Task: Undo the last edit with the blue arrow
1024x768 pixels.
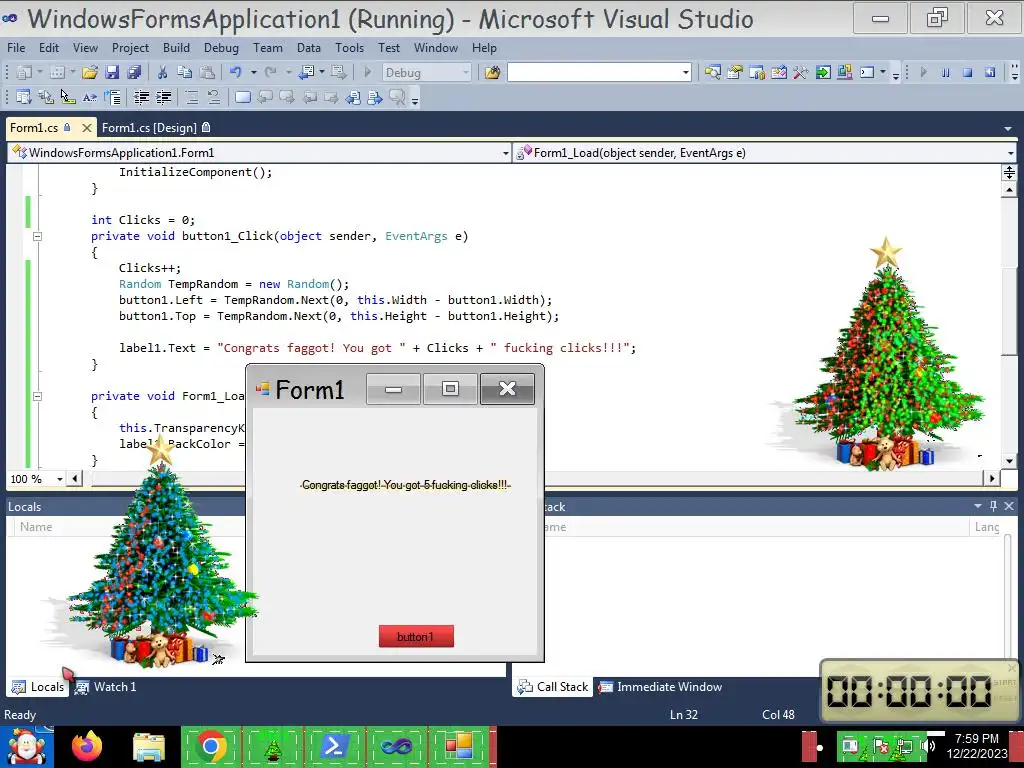Action: click(236, 72)
